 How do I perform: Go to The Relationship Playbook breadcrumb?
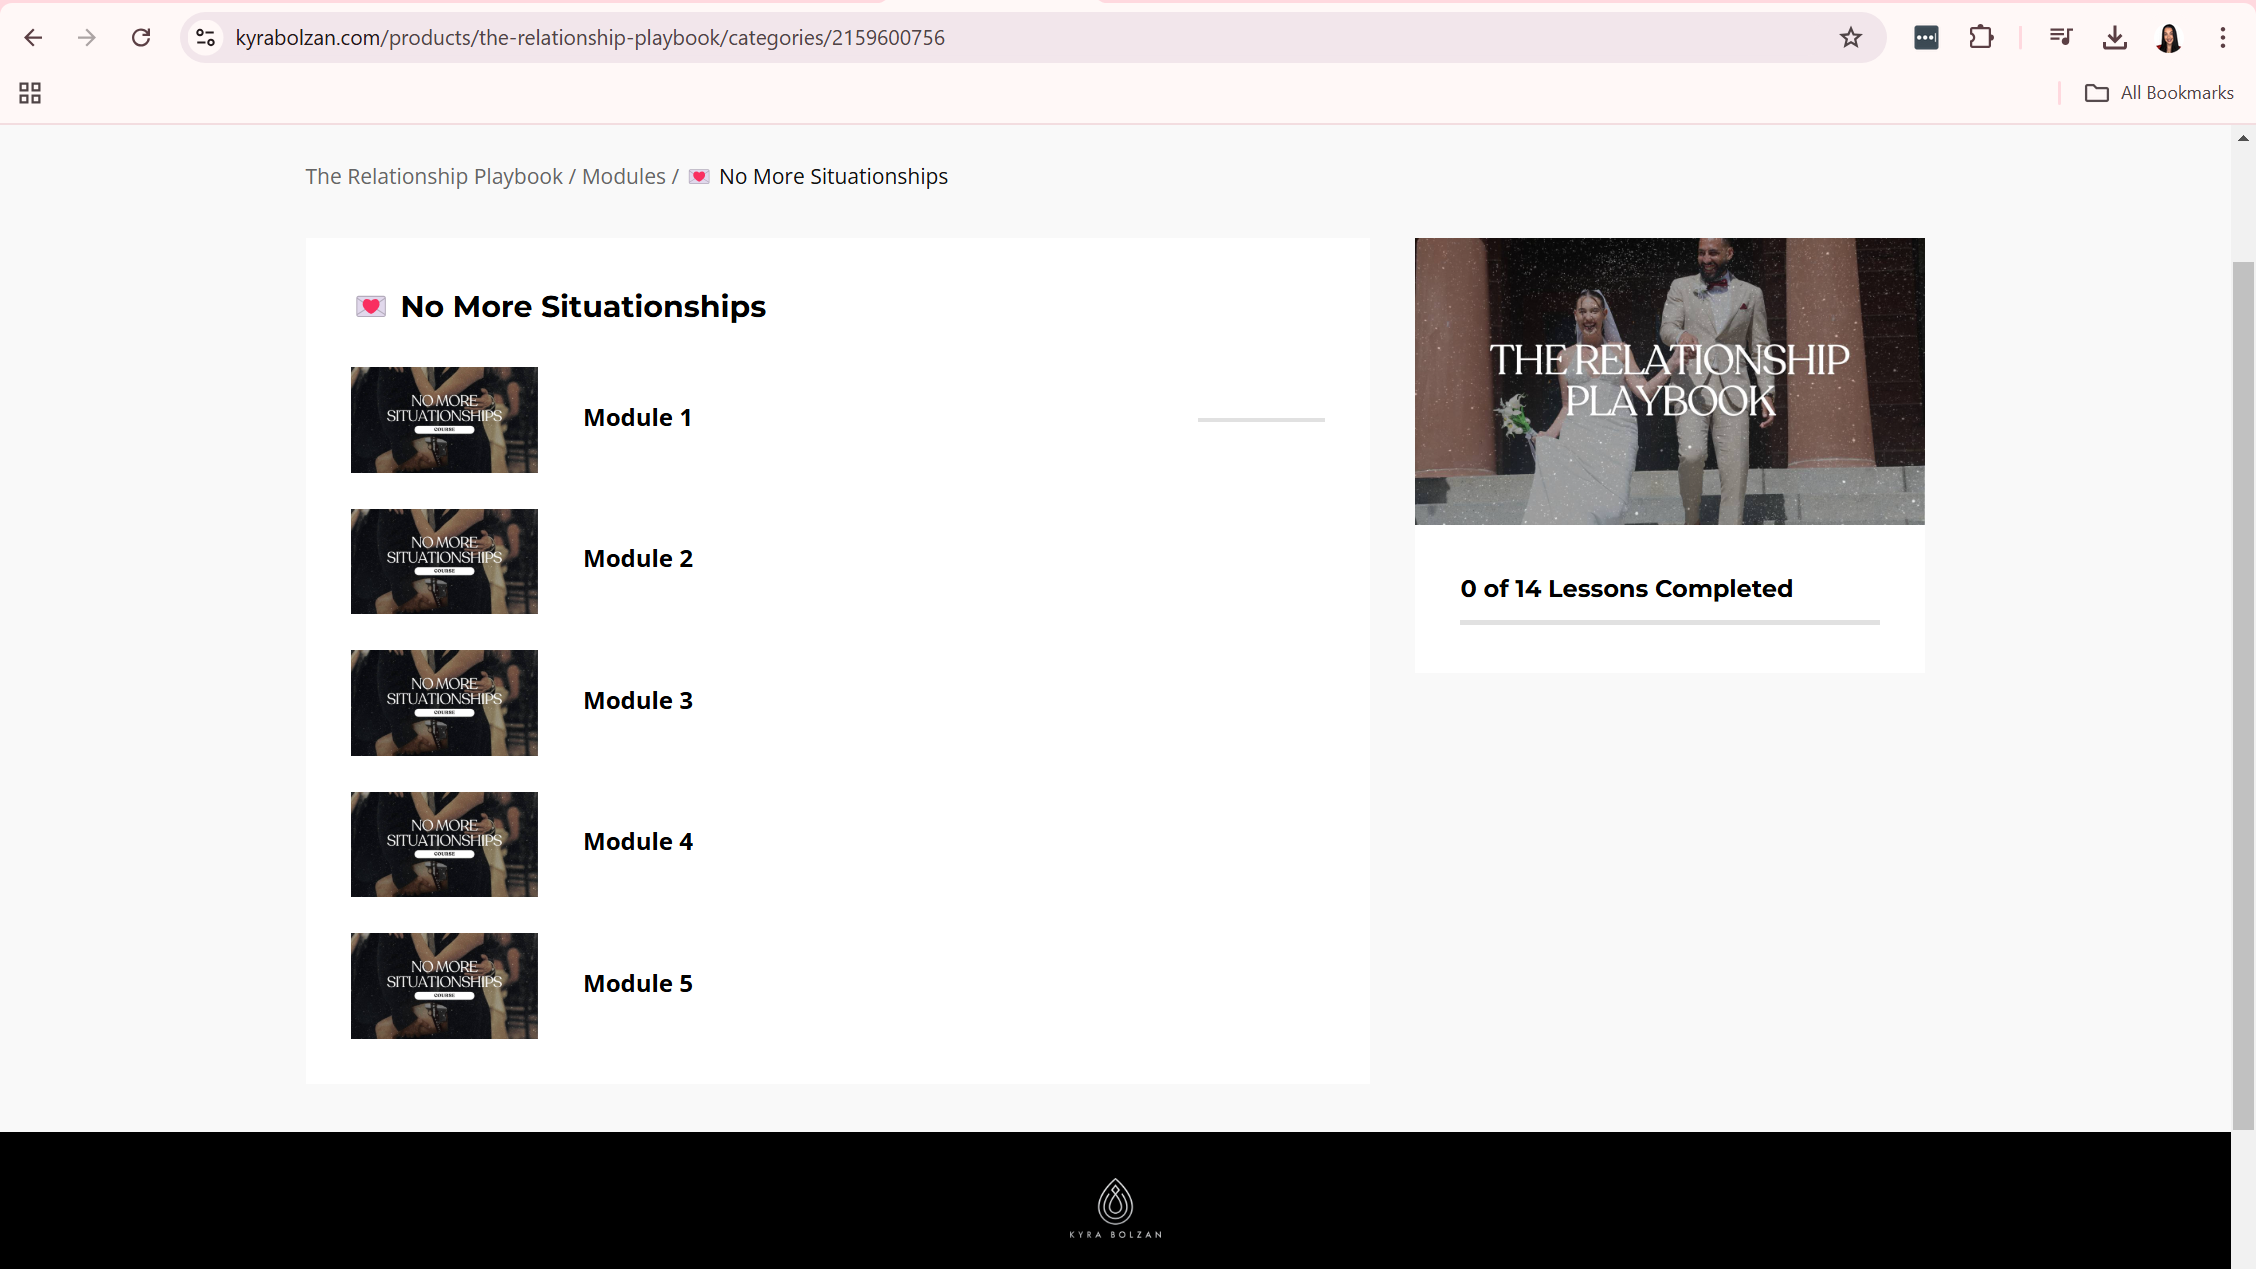pos(433,177)
